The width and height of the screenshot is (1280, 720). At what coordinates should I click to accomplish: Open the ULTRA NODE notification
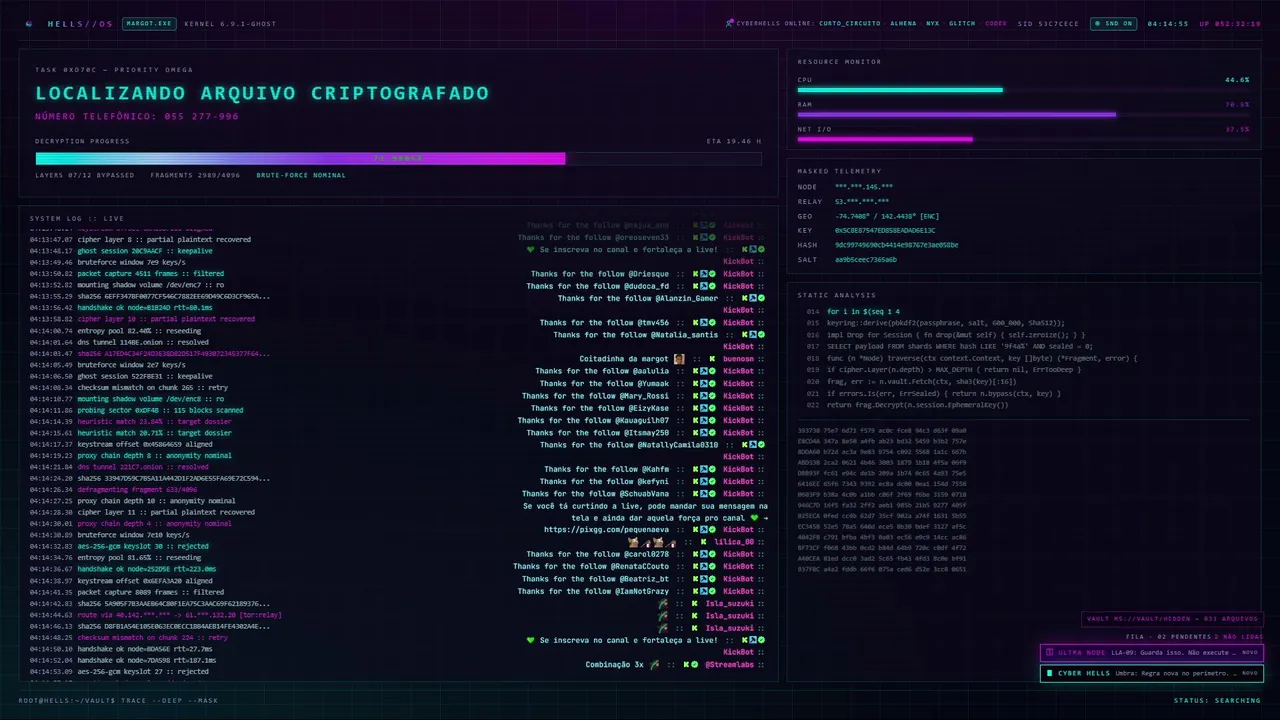click(x=1151, y=653)
